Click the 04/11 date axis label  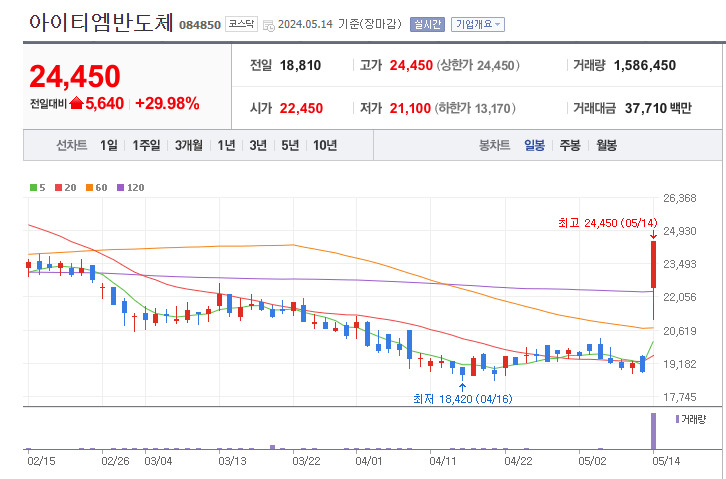tap(443, 461)
